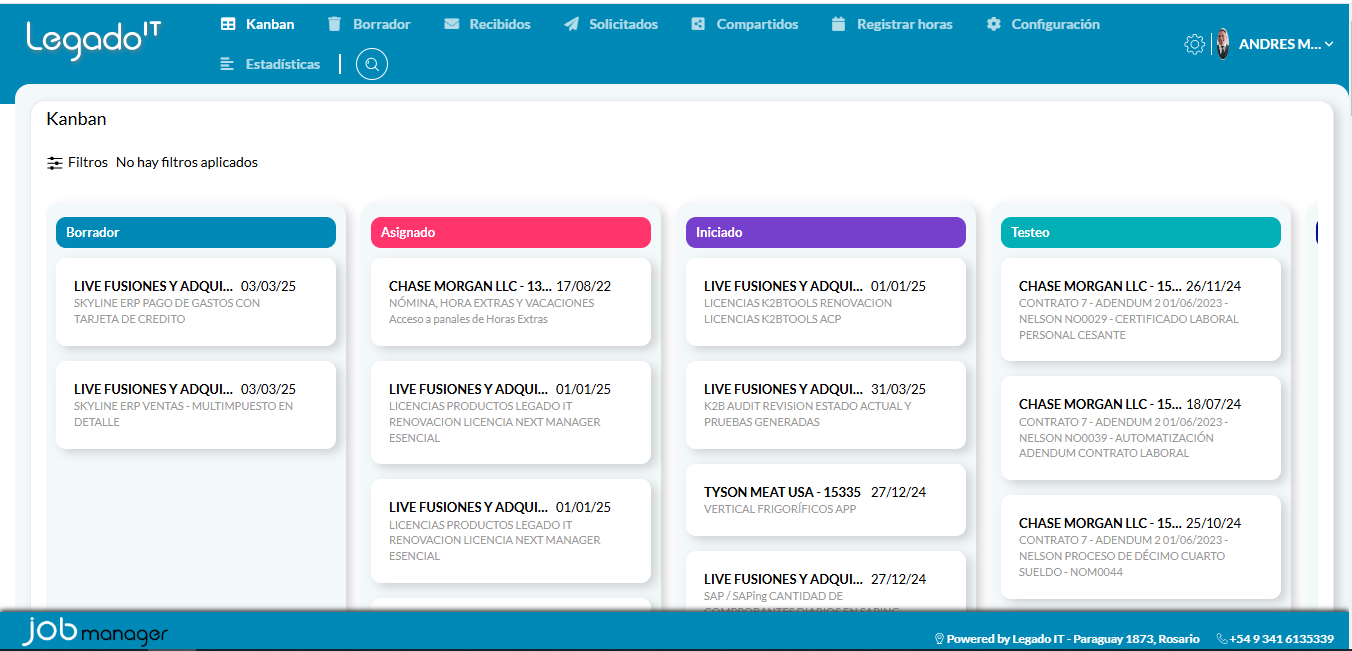Open the Registrar horas menu item
This screenshot has height=651, width=1352.
point(892,24)
